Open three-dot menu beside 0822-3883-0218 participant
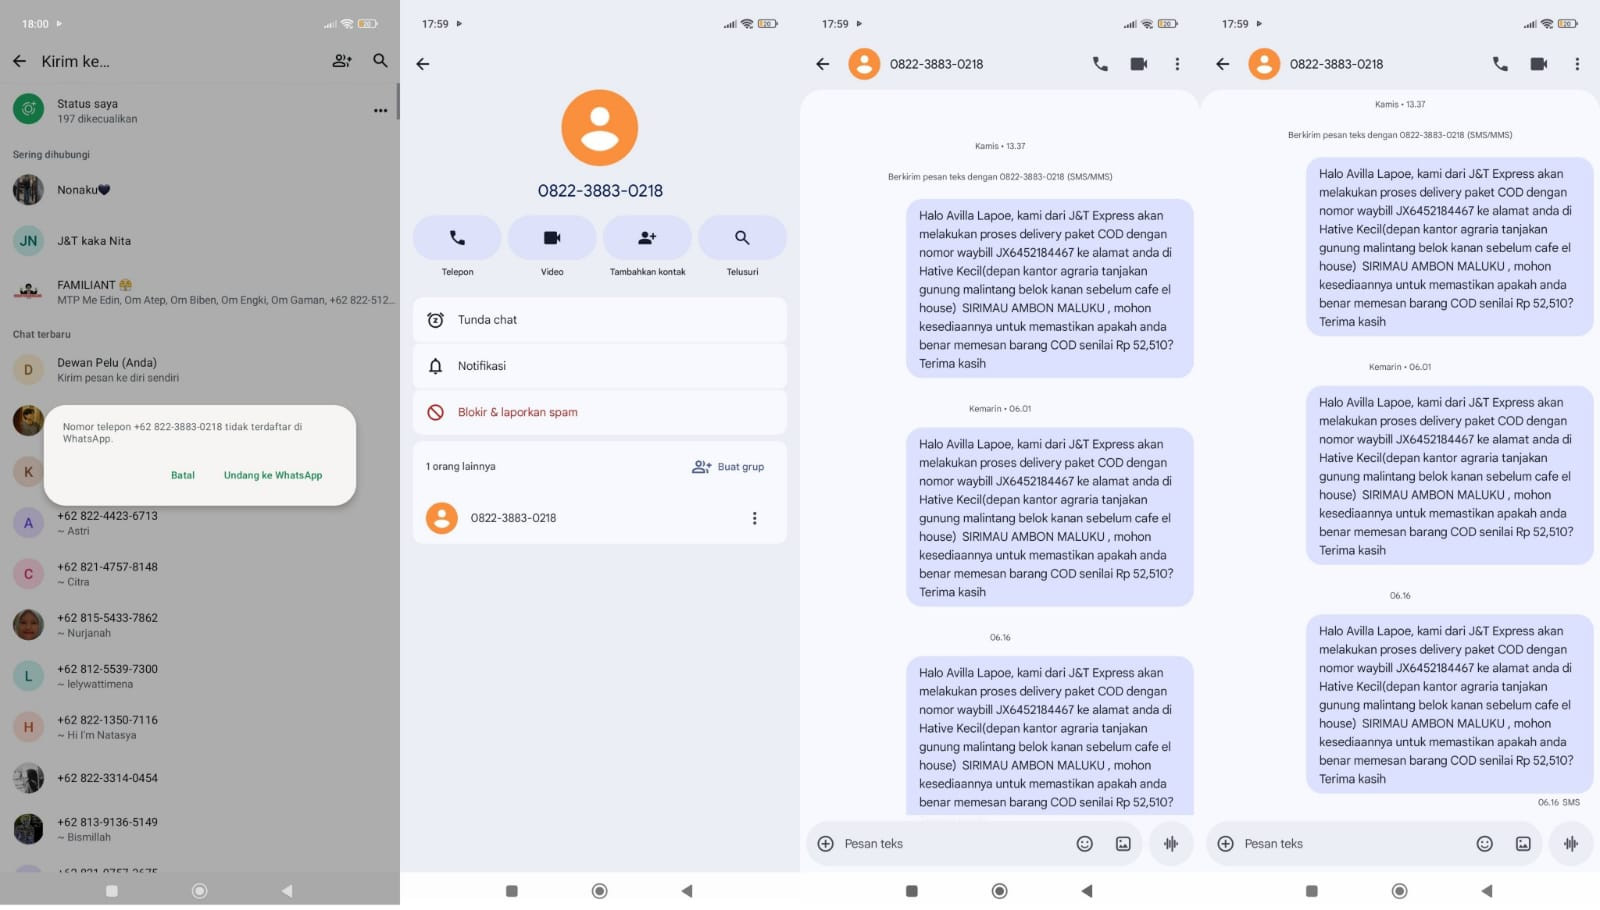The height and width of the screenshot is (910, 1600). coord(754,518)
